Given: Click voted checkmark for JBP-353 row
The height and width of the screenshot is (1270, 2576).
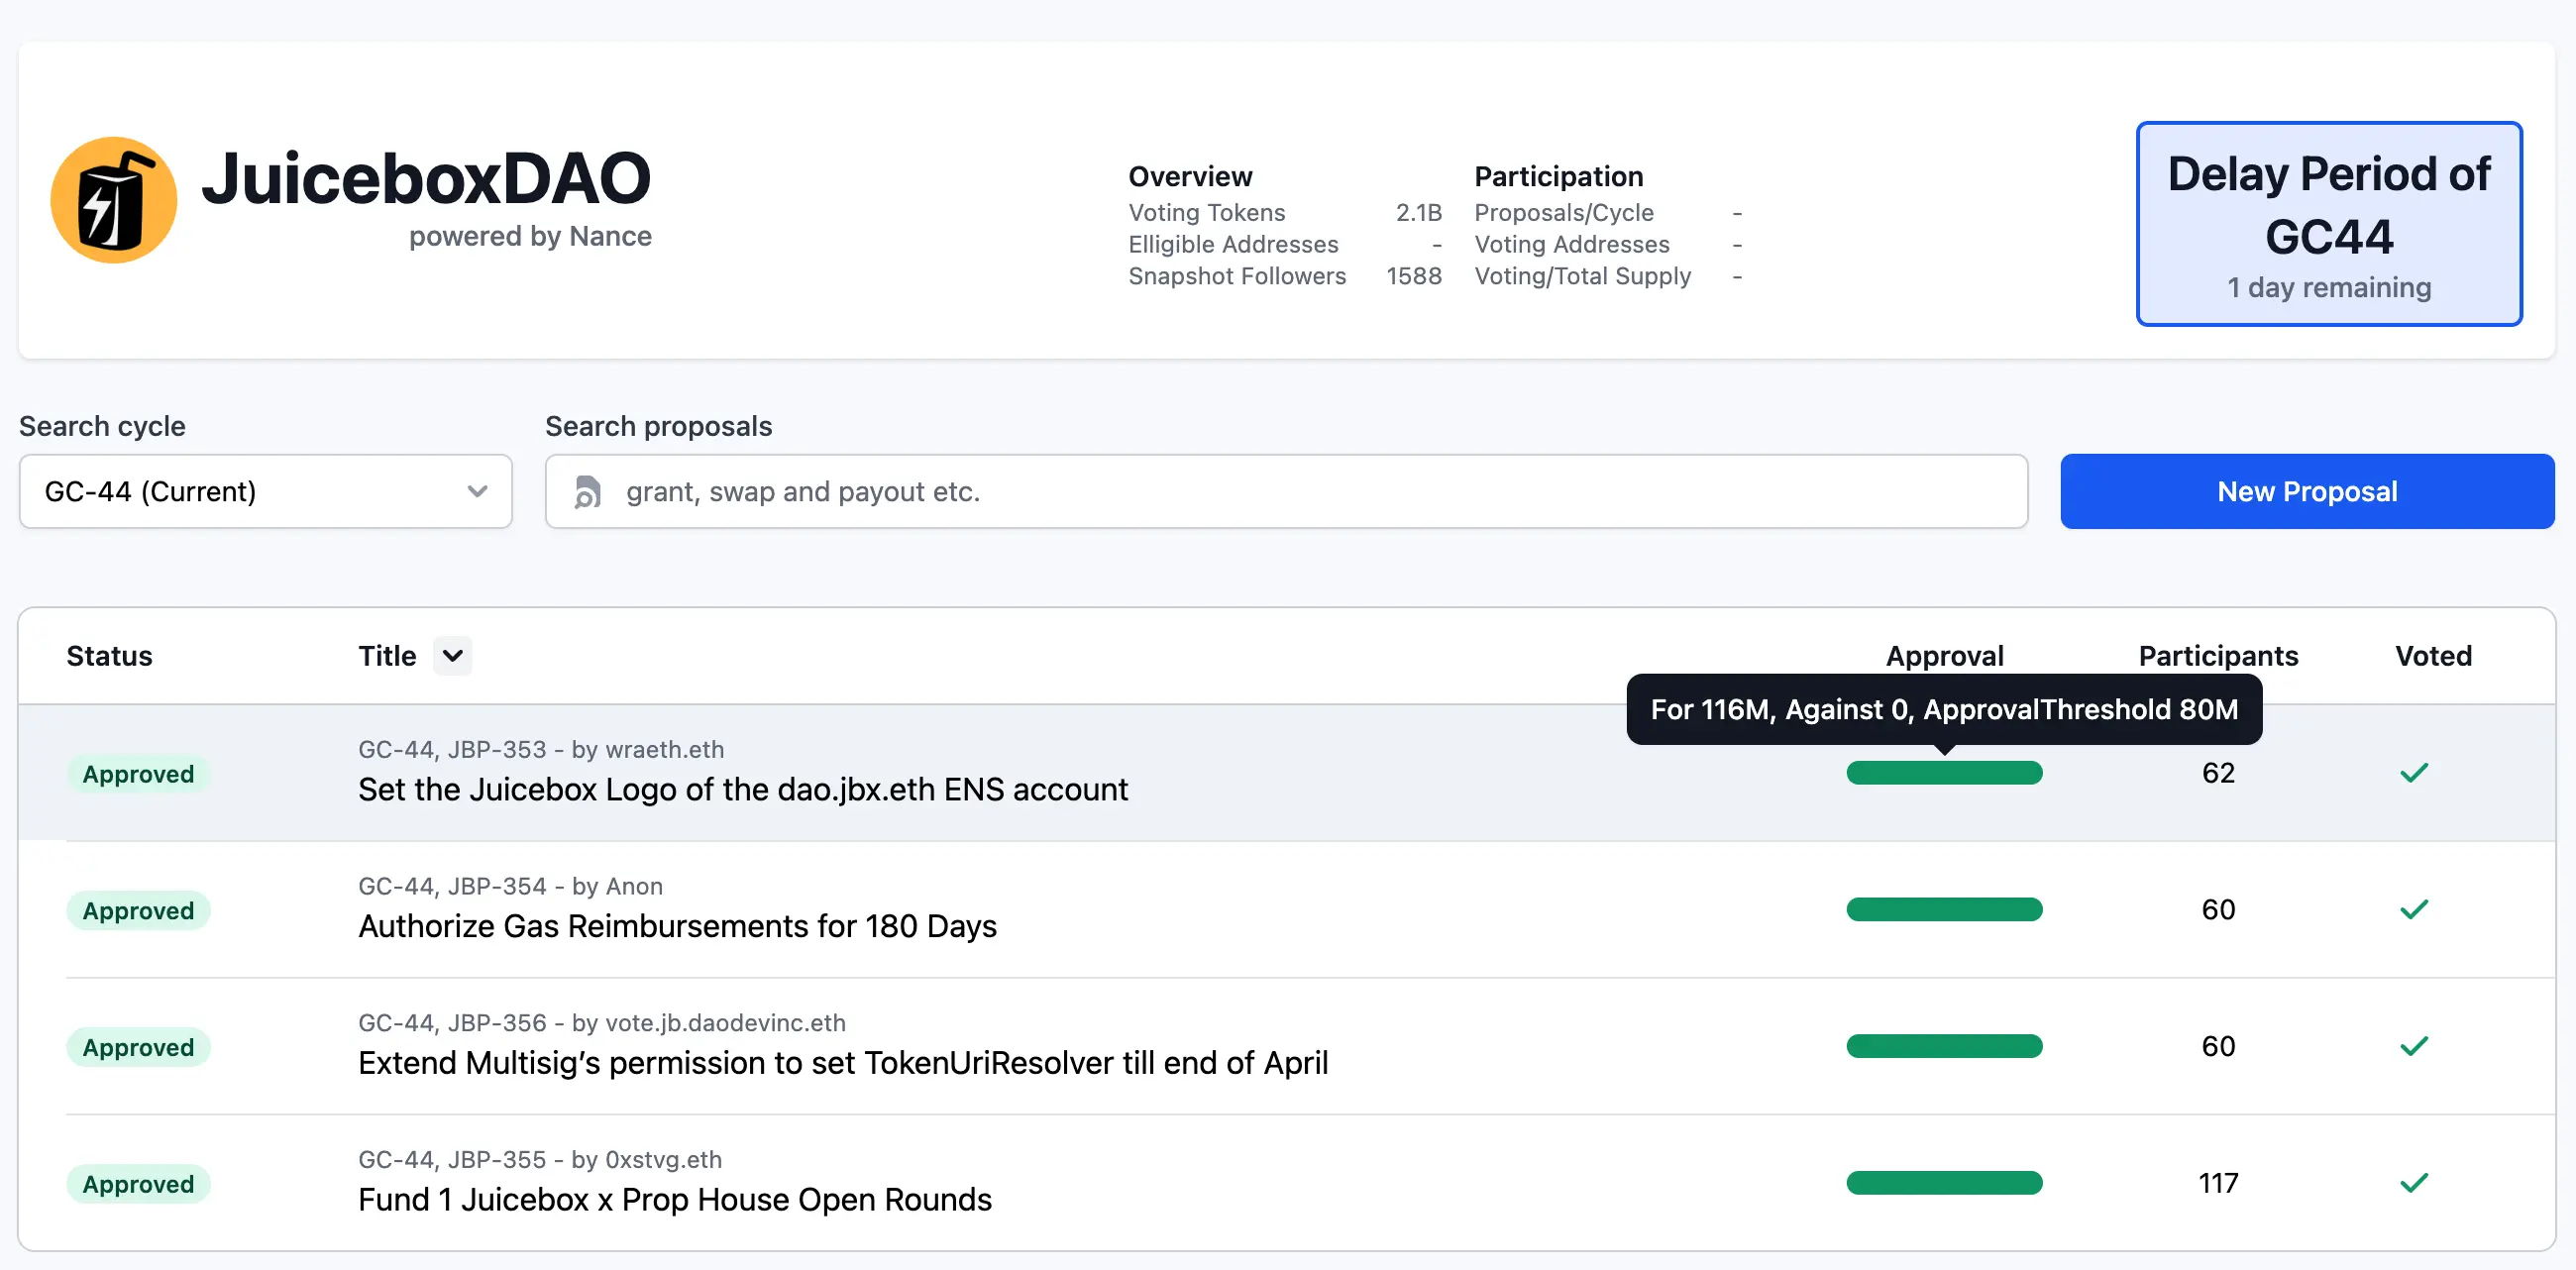Looking at the screenshot, I should 2413,773.
